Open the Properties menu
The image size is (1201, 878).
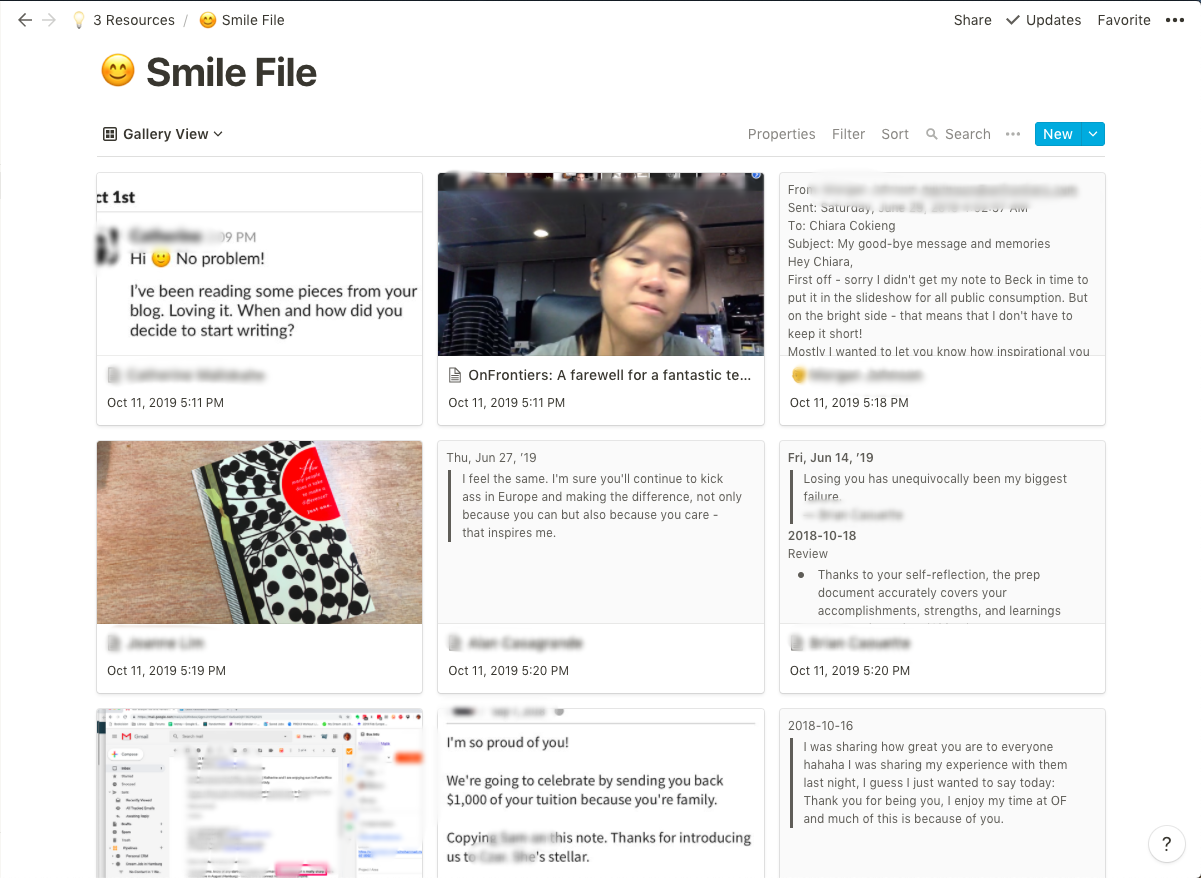click(781, 133)
